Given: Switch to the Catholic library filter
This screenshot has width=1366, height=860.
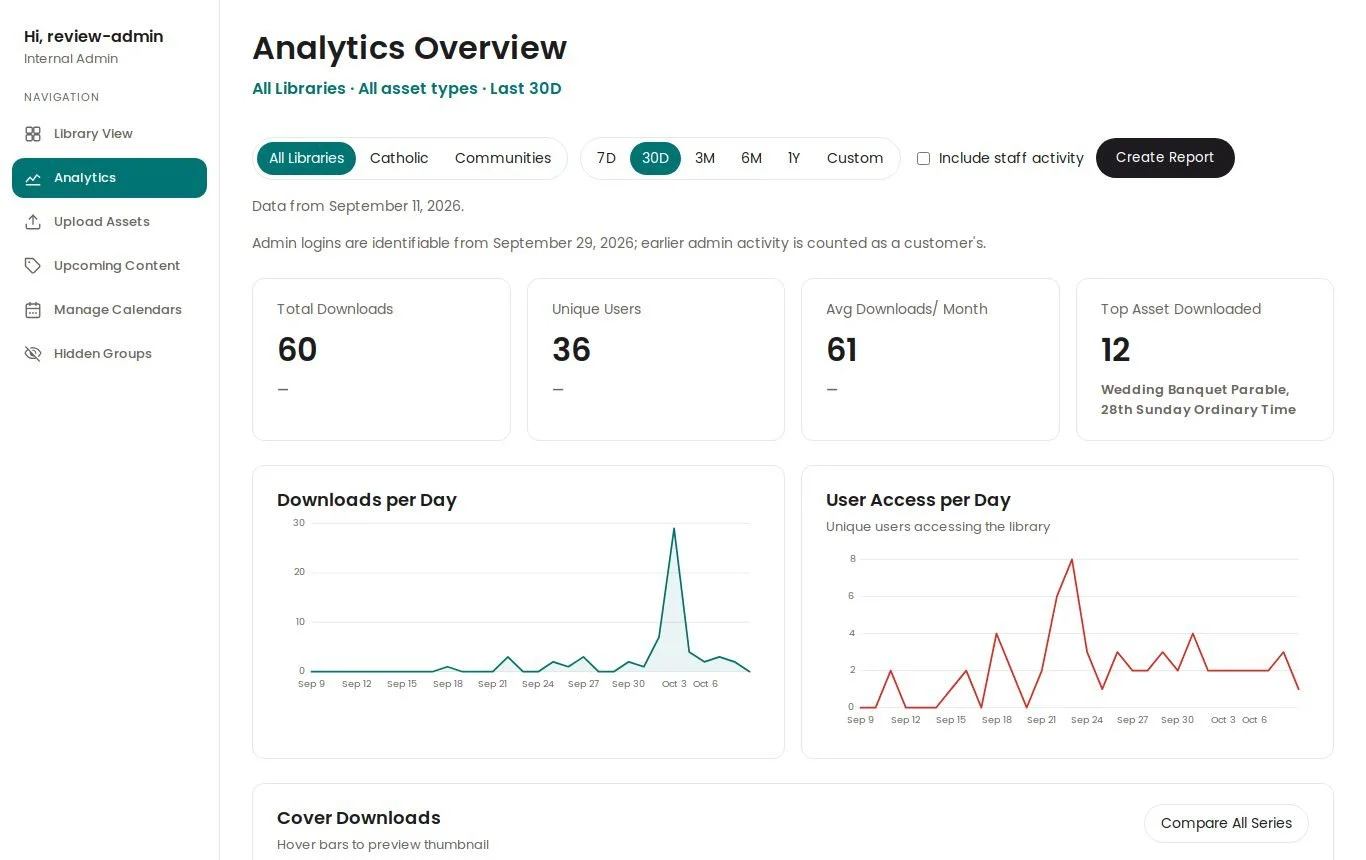Looking at the screenshot, I should pos(399,158).
